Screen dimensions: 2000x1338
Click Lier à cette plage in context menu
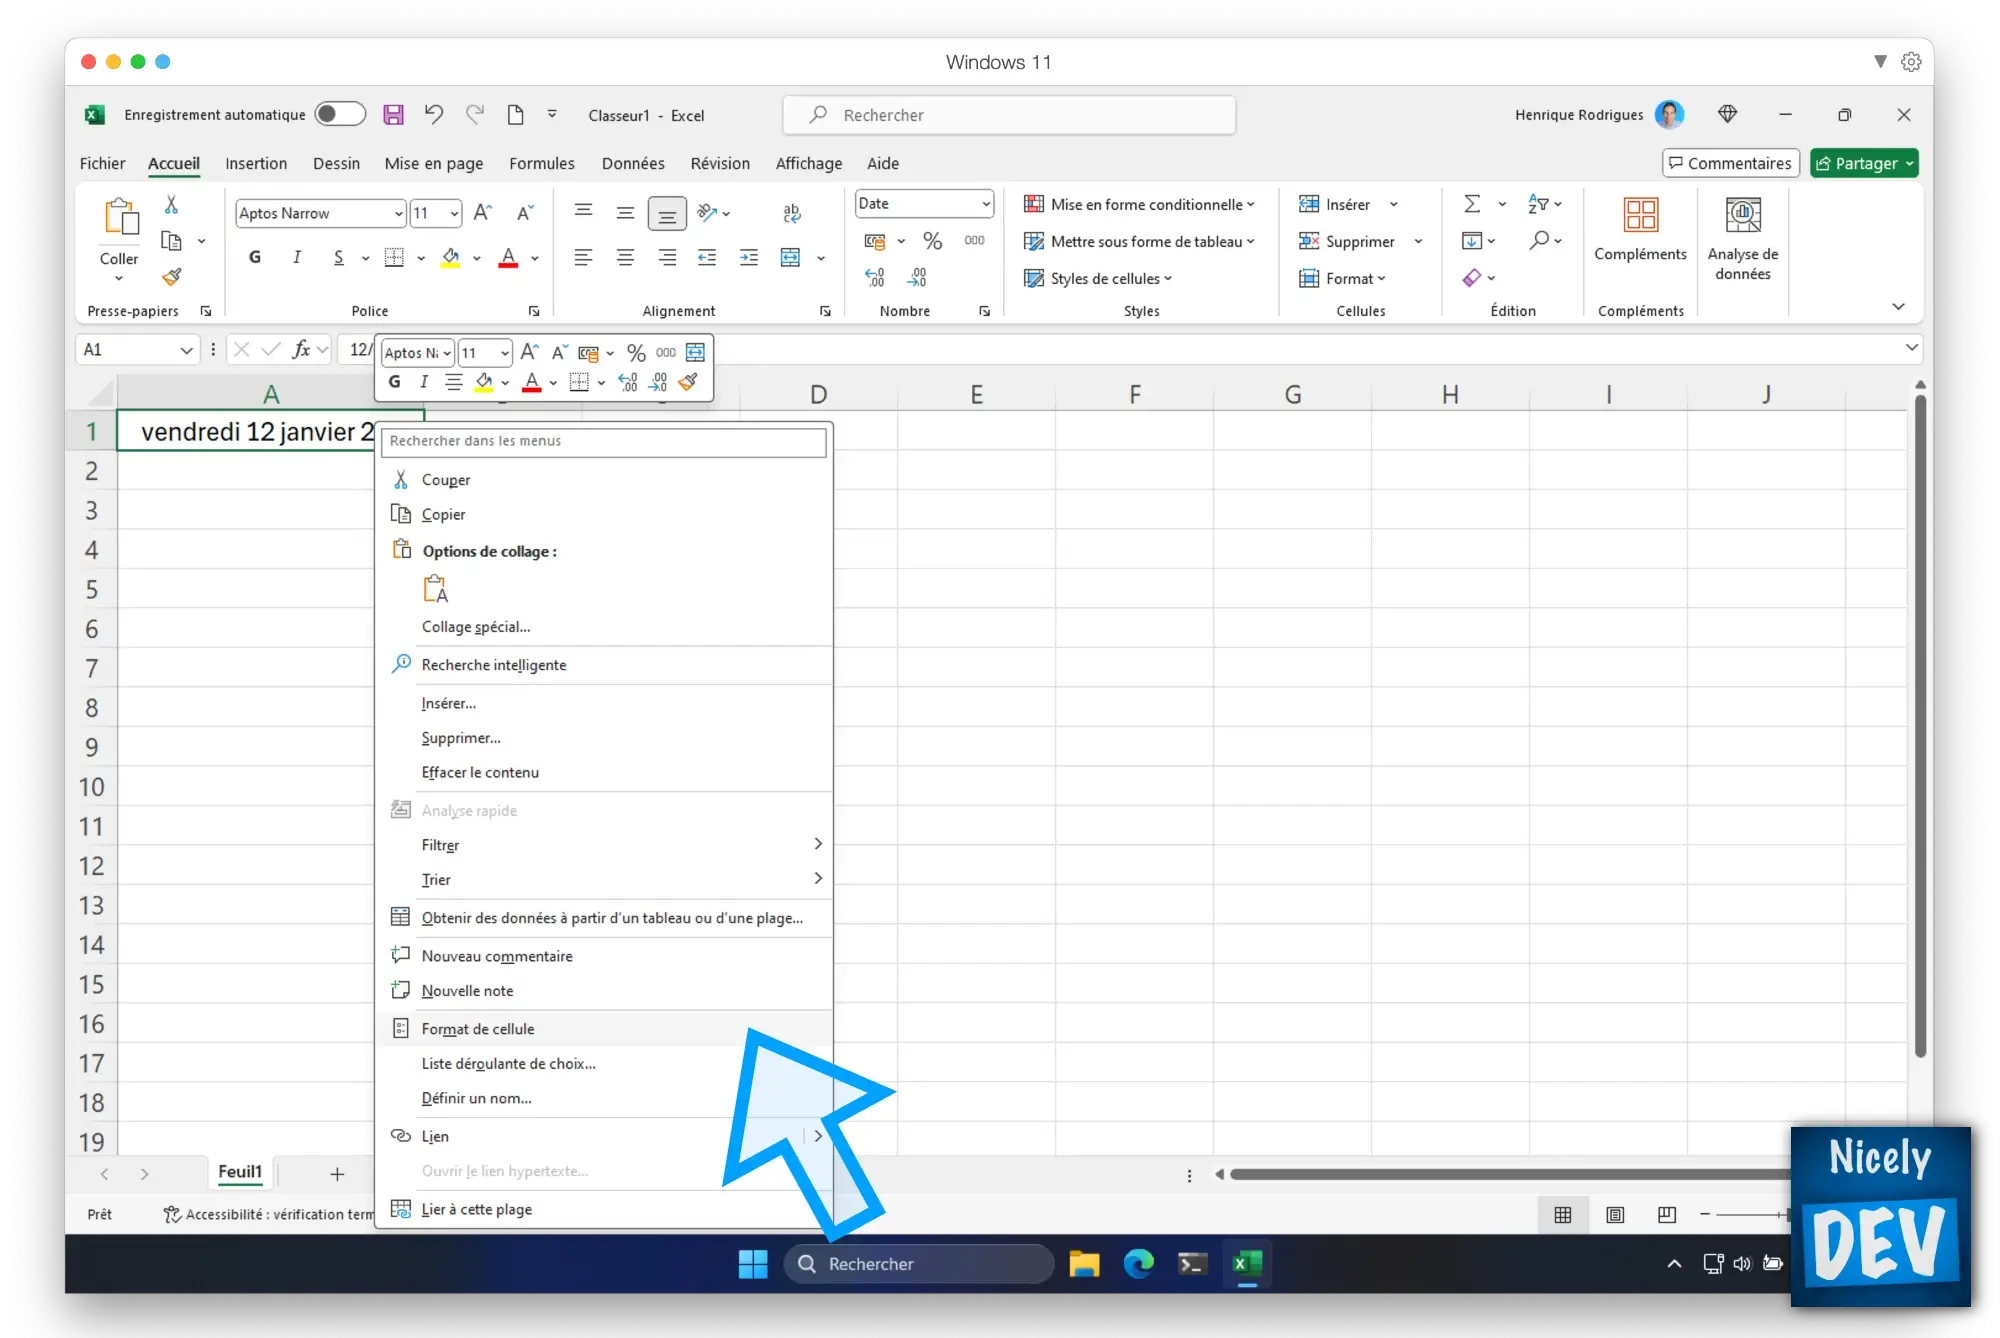(x=476, y=1208)
